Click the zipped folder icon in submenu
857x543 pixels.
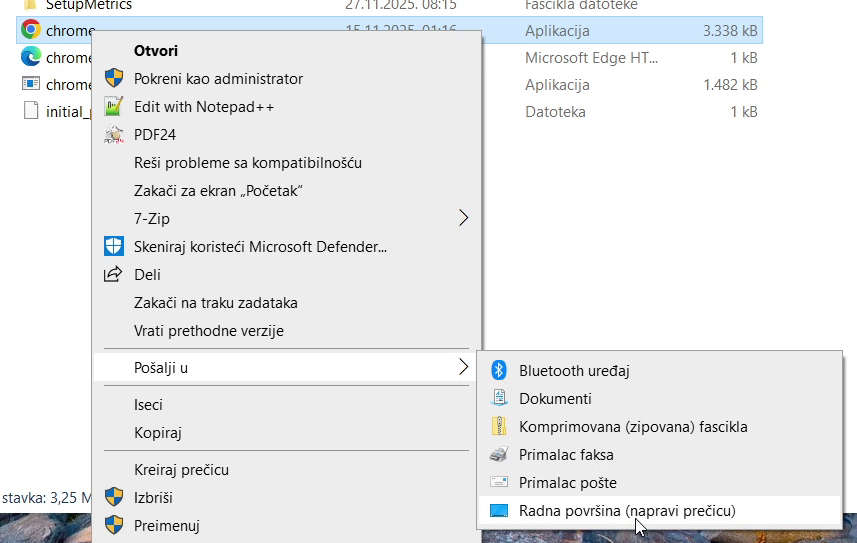click(x=499, y=426)
